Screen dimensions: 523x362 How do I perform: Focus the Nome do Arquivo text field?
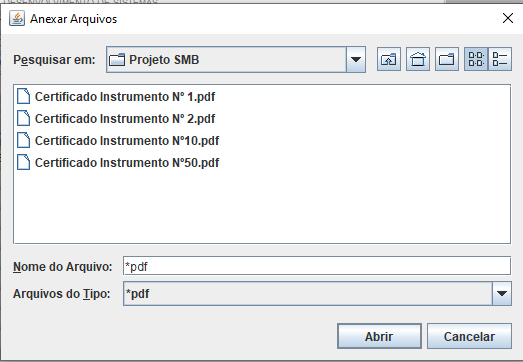tap(317, 266)
